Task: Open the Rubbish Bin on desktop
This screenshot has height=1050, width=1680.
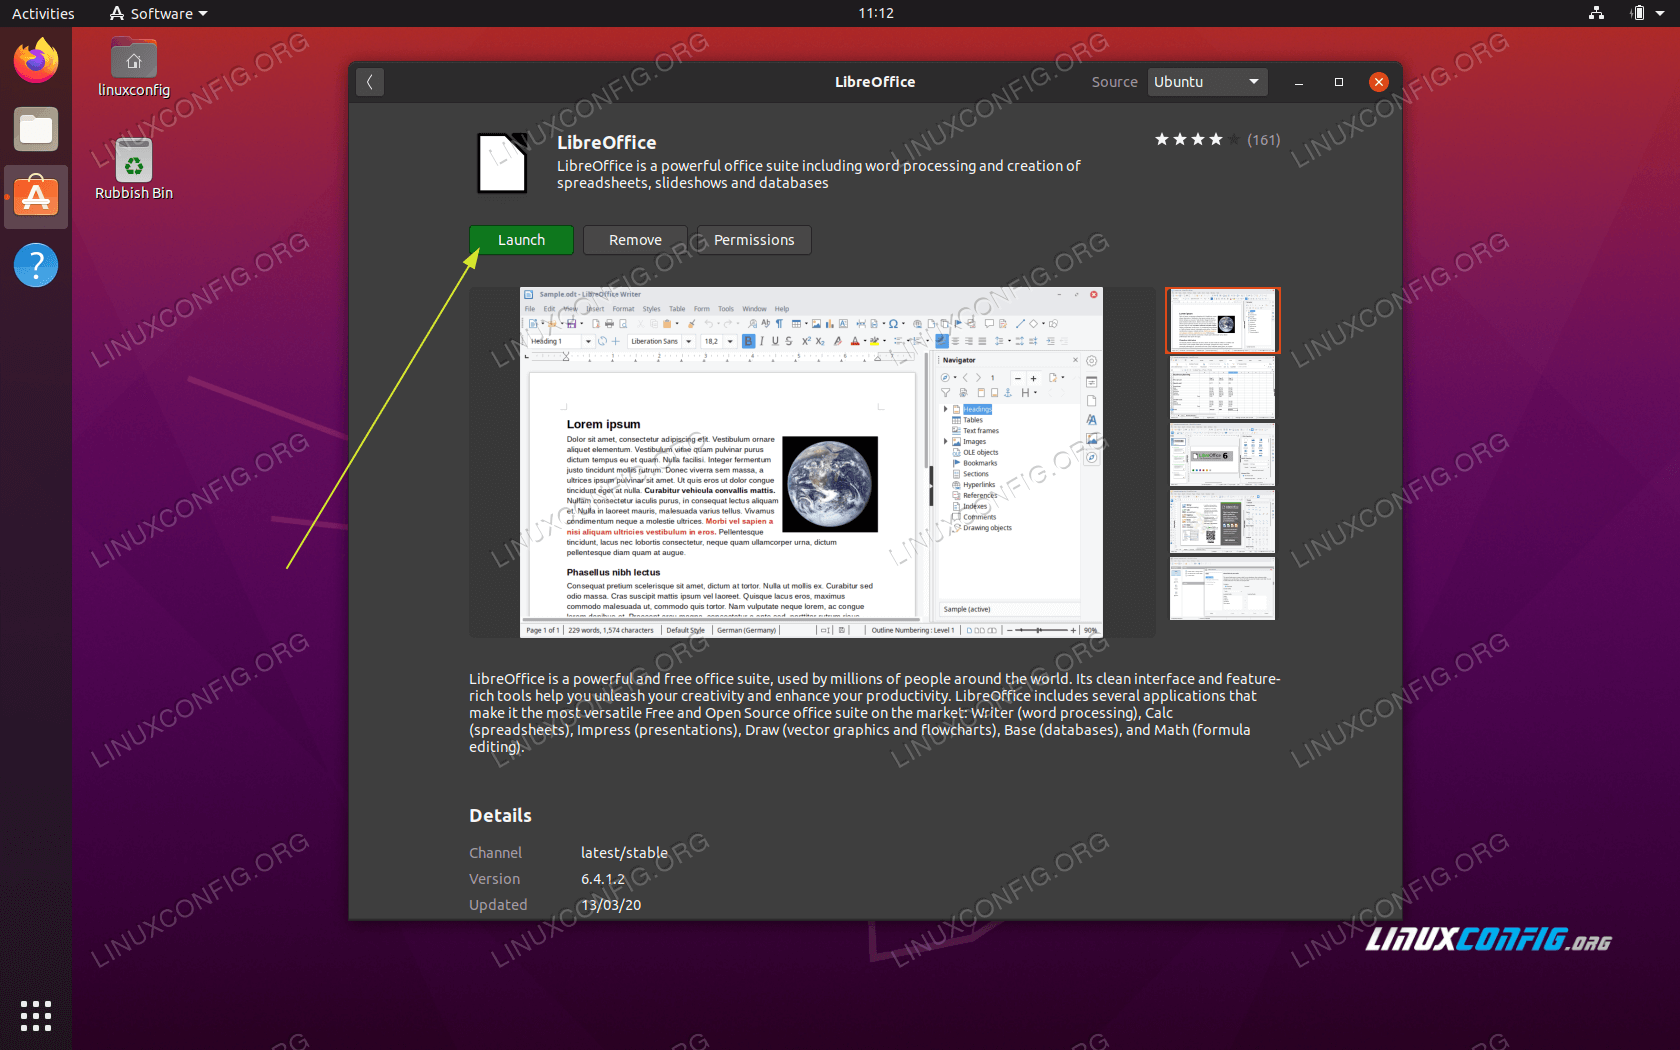Action: 134,170
